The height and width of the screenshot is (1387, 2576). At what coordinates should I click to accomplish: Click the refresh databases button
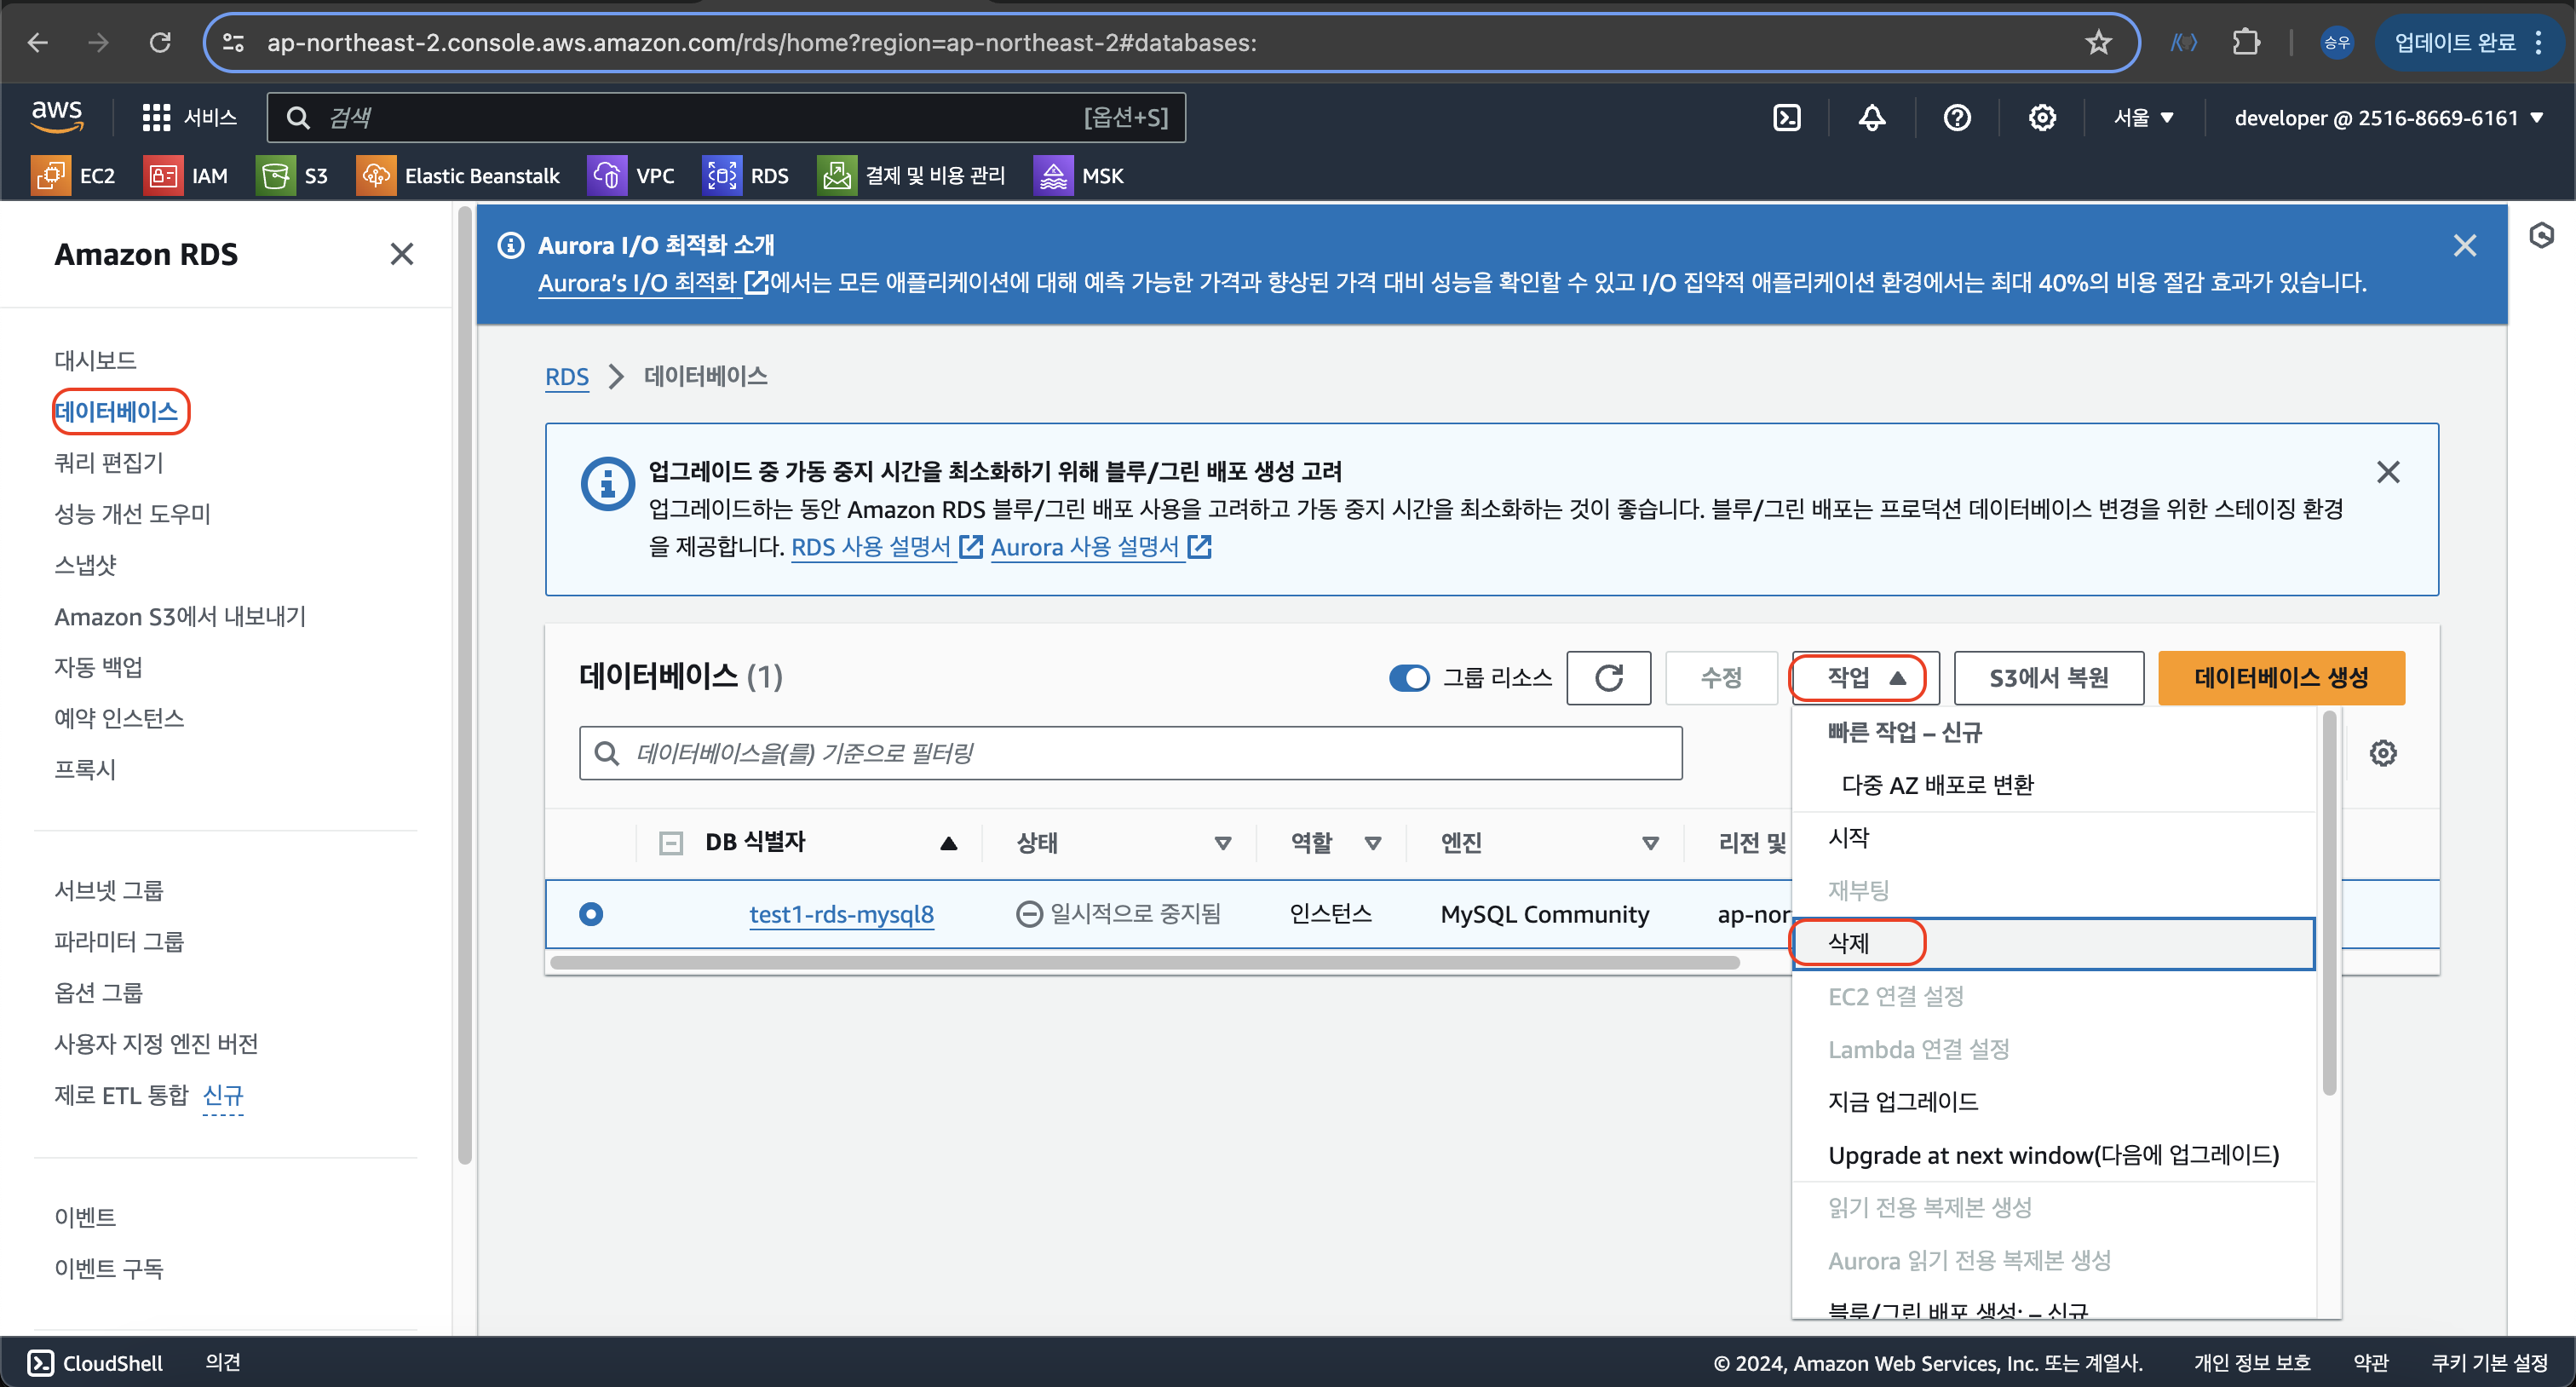point(1608,678)
